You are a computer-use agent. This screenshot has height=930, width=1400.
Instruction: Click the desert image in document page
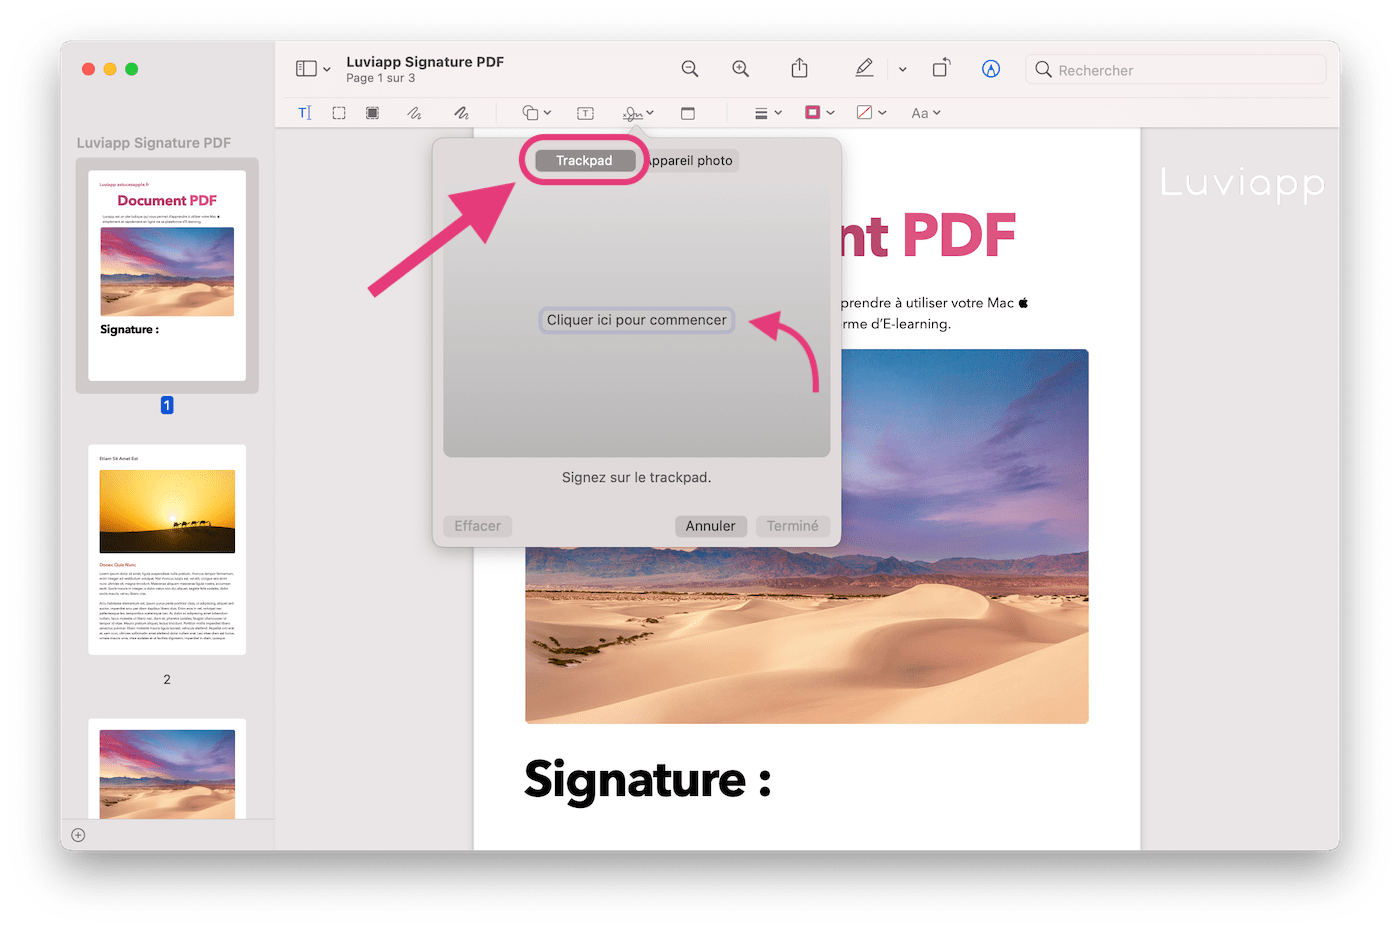[x=807, y=536]
